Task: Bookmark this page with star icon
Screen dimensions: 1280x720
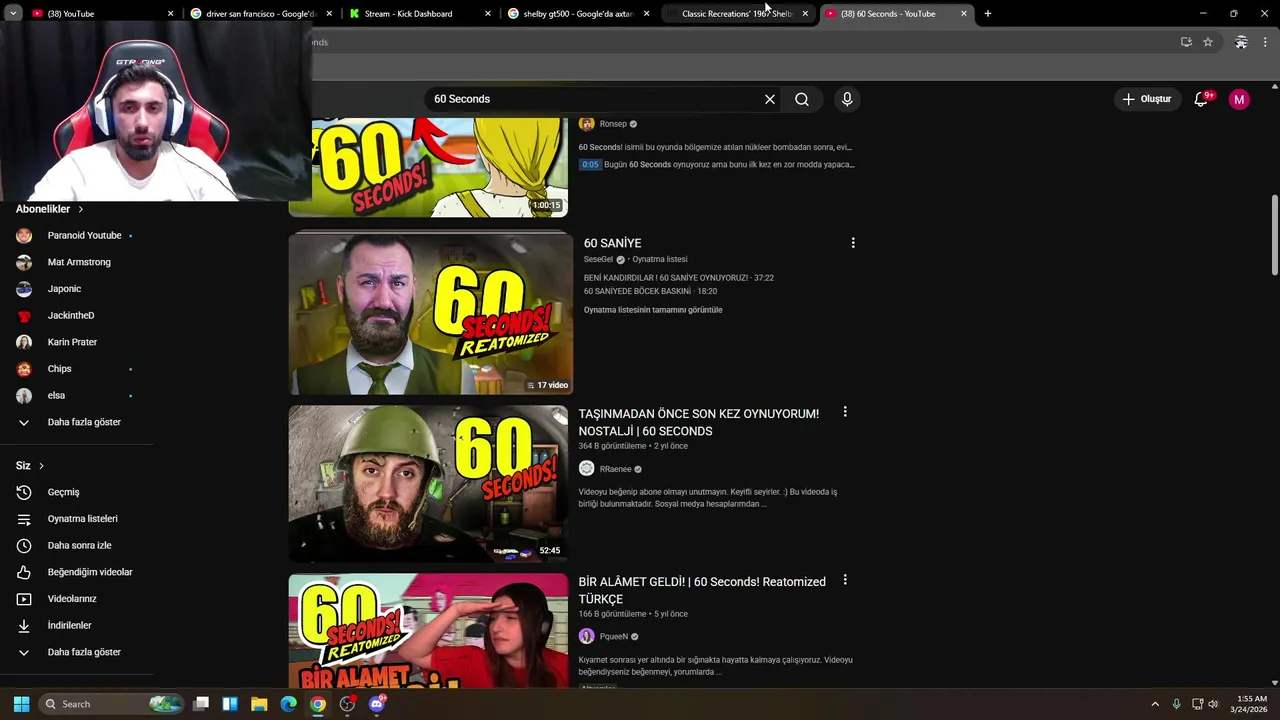Action: 1208,42
